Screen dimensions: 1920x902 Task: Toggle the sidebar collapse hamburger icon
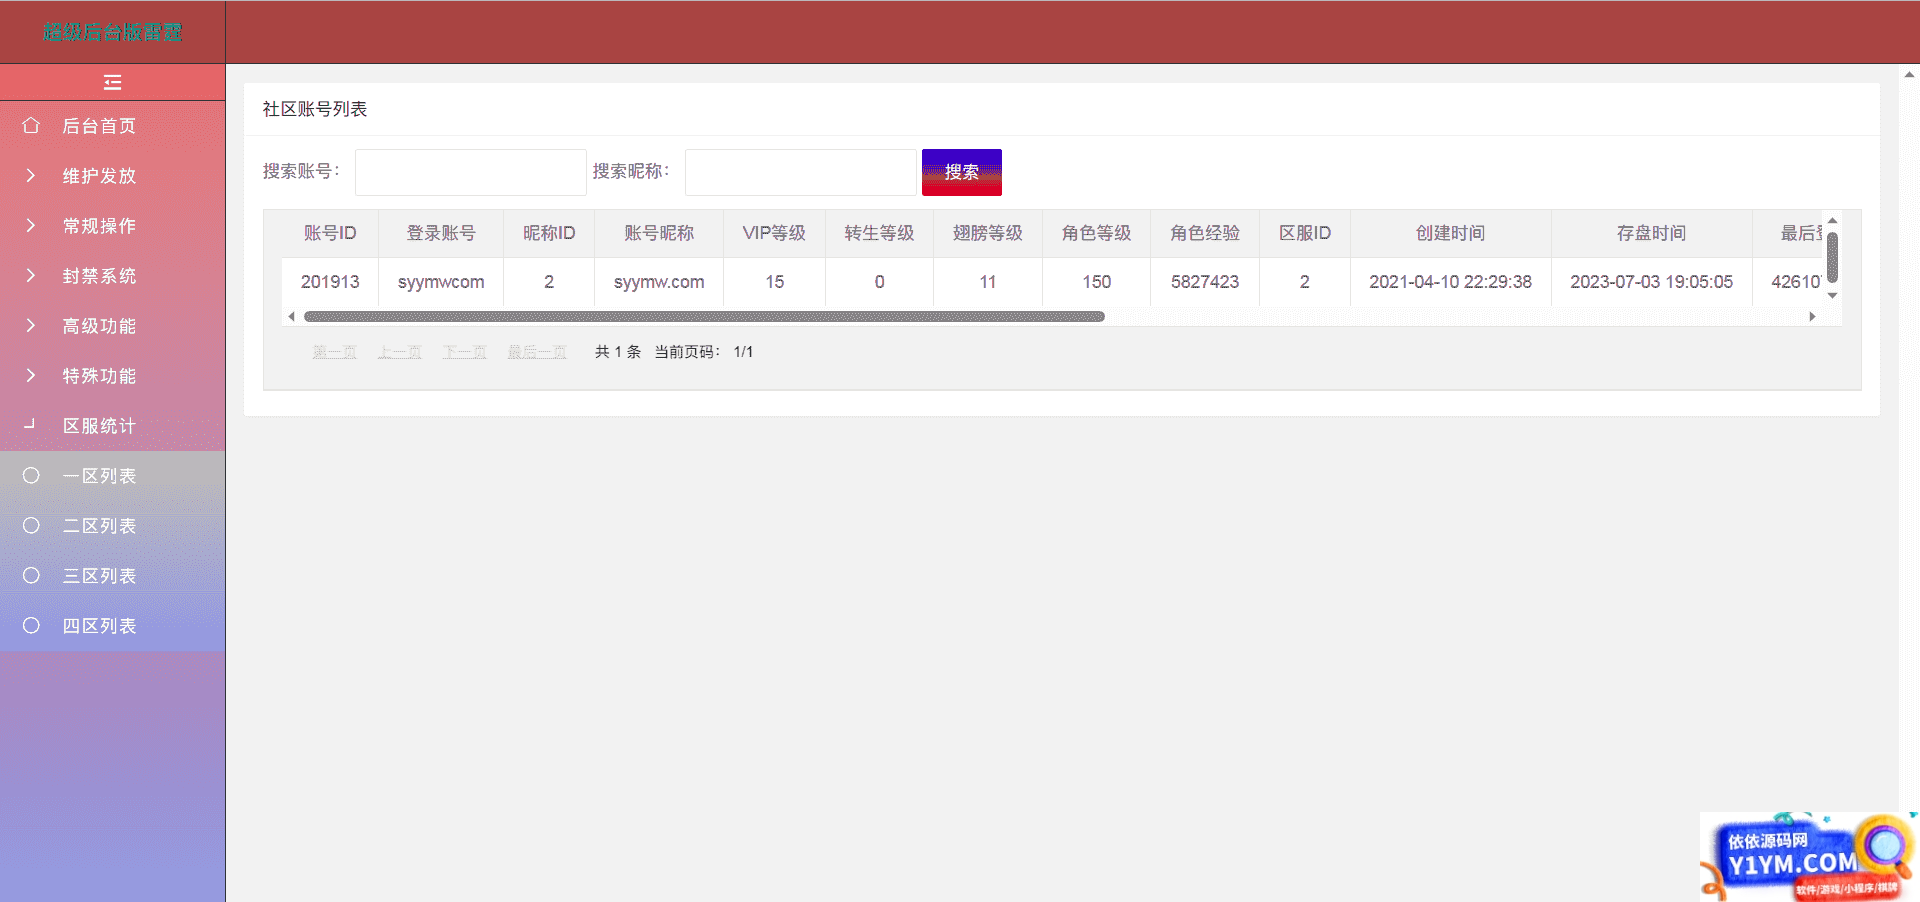point(112,82)
